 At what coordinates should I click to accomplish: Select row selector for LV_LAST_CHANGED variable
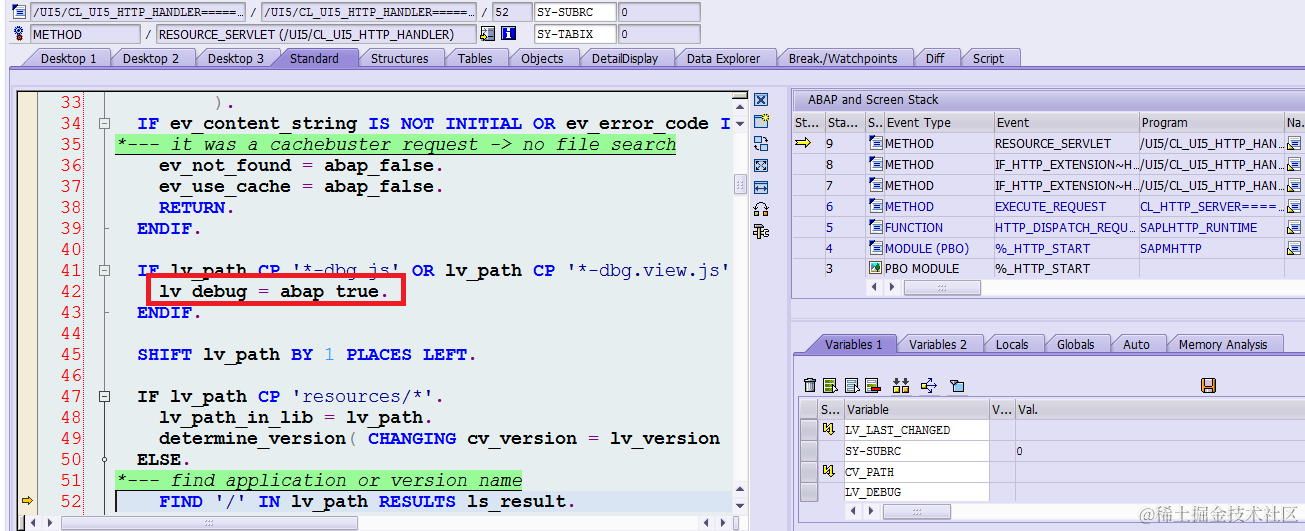[808, 430]
